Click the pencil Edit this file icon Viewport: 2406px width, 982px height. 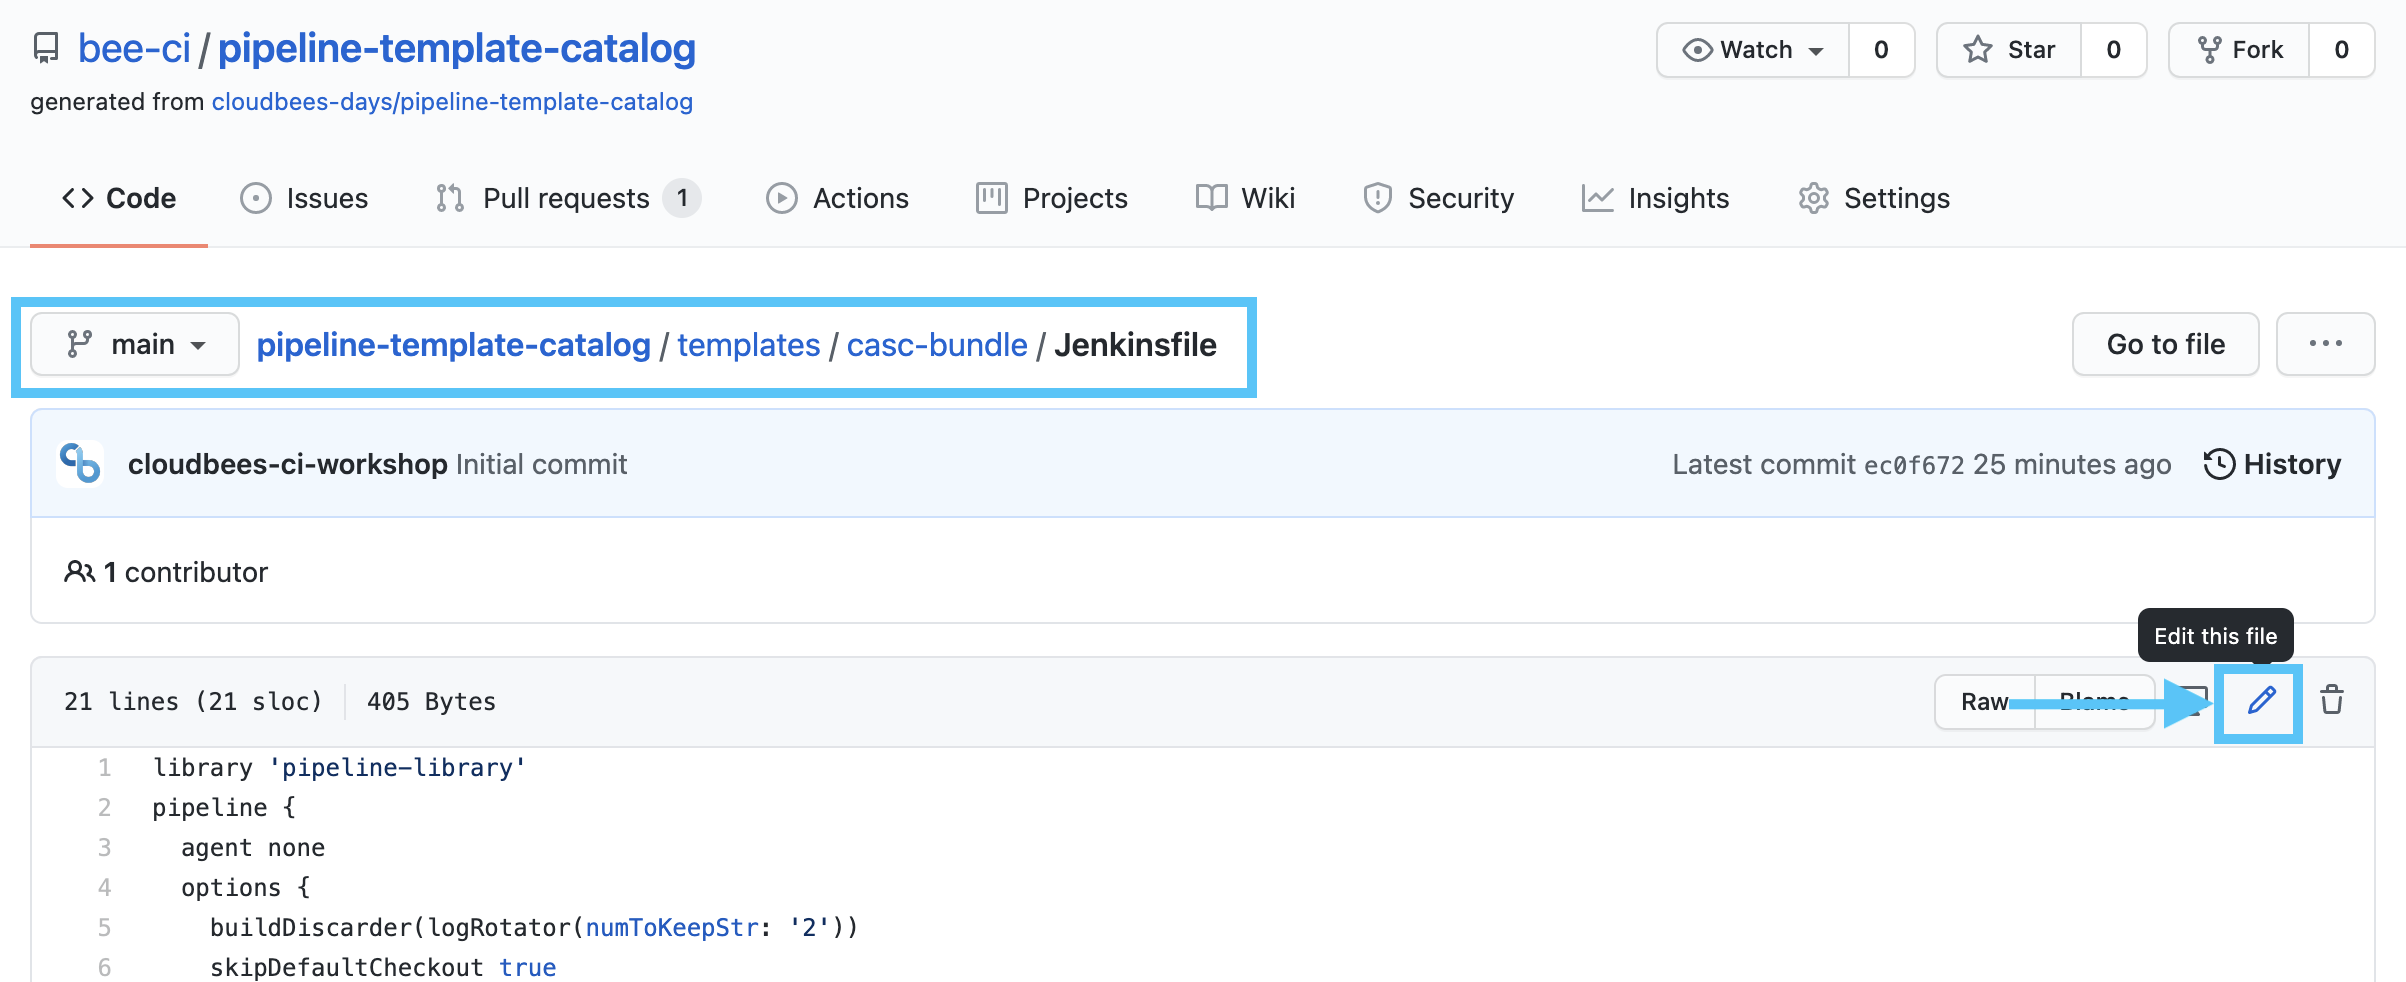coord(2261,701)
